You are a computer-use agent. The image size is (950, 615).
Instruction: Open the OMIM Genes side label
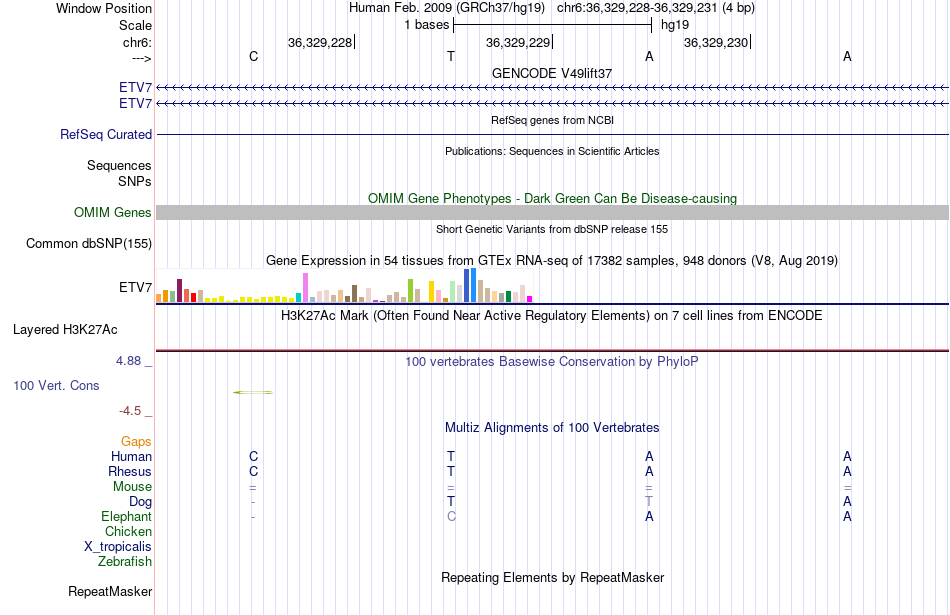[x=113, y=213]
